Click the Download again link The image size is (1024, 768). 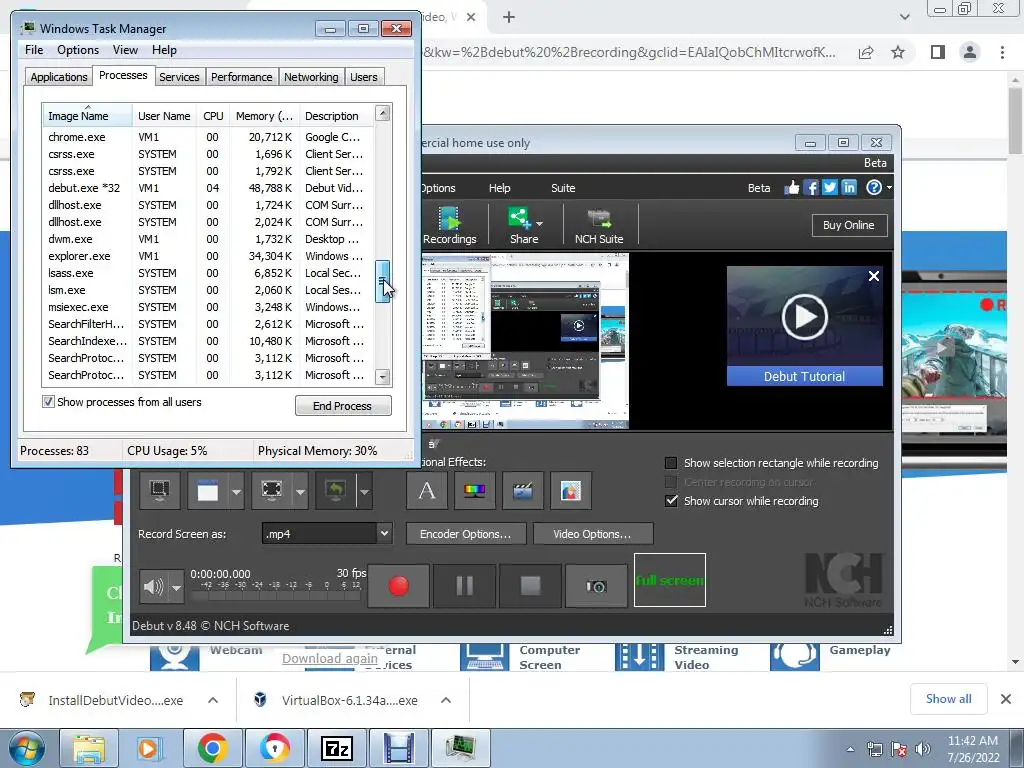click(330, 658)
